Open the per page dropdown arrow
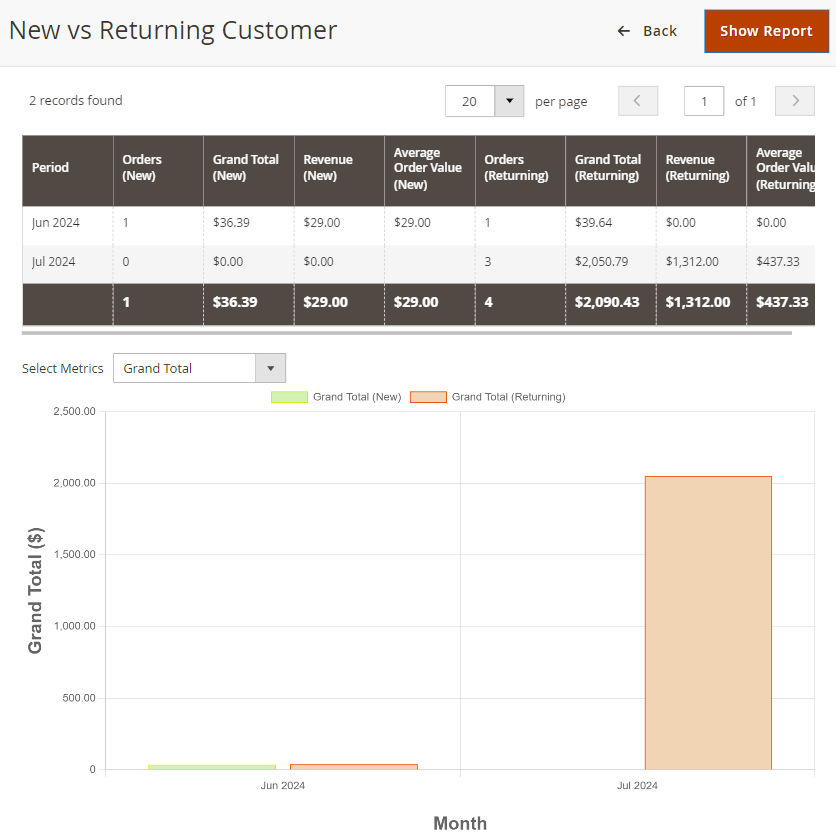The height and width of the screenshot is (839, 836). [x=509, y=101]
